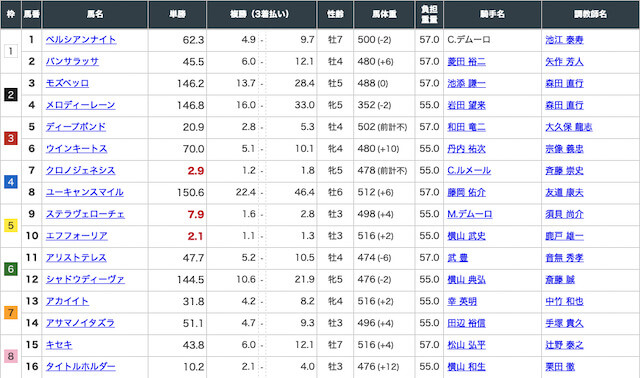Click the orange frame 7 badge

[x=11, y=313]
